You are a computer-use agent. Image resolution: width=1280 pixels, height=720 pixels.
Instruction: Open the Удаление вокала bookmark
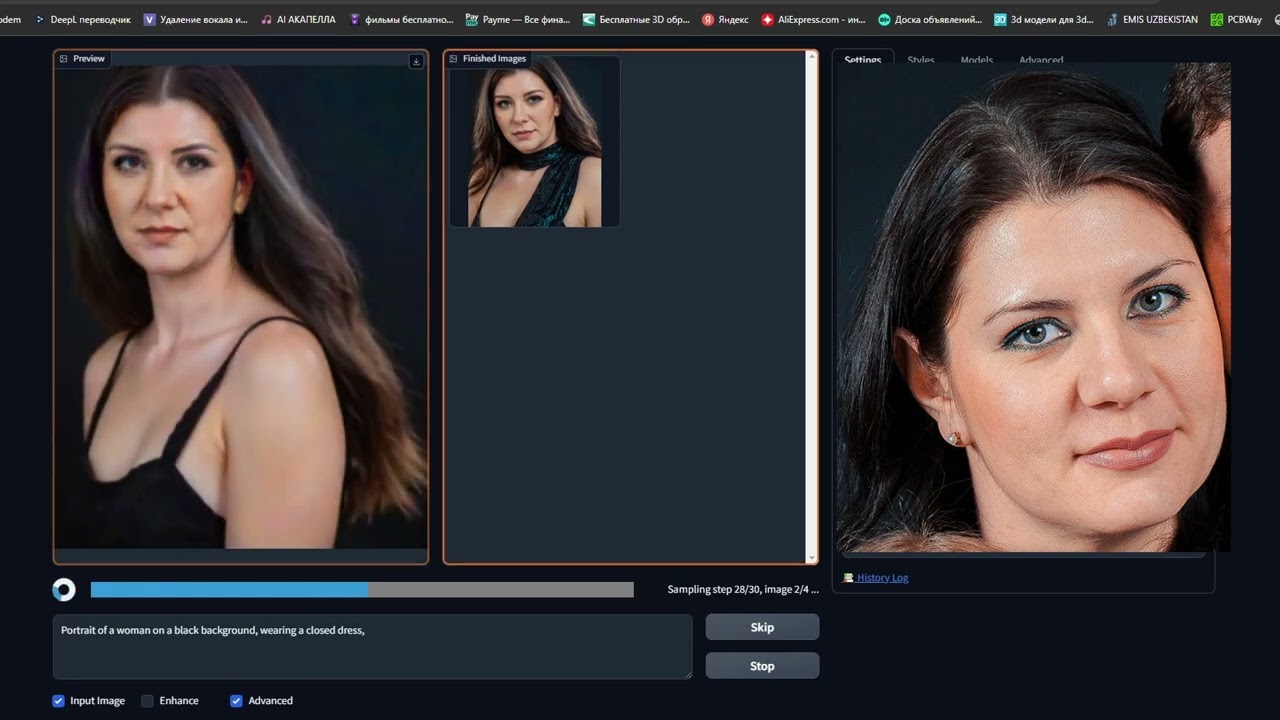point(195,19)
